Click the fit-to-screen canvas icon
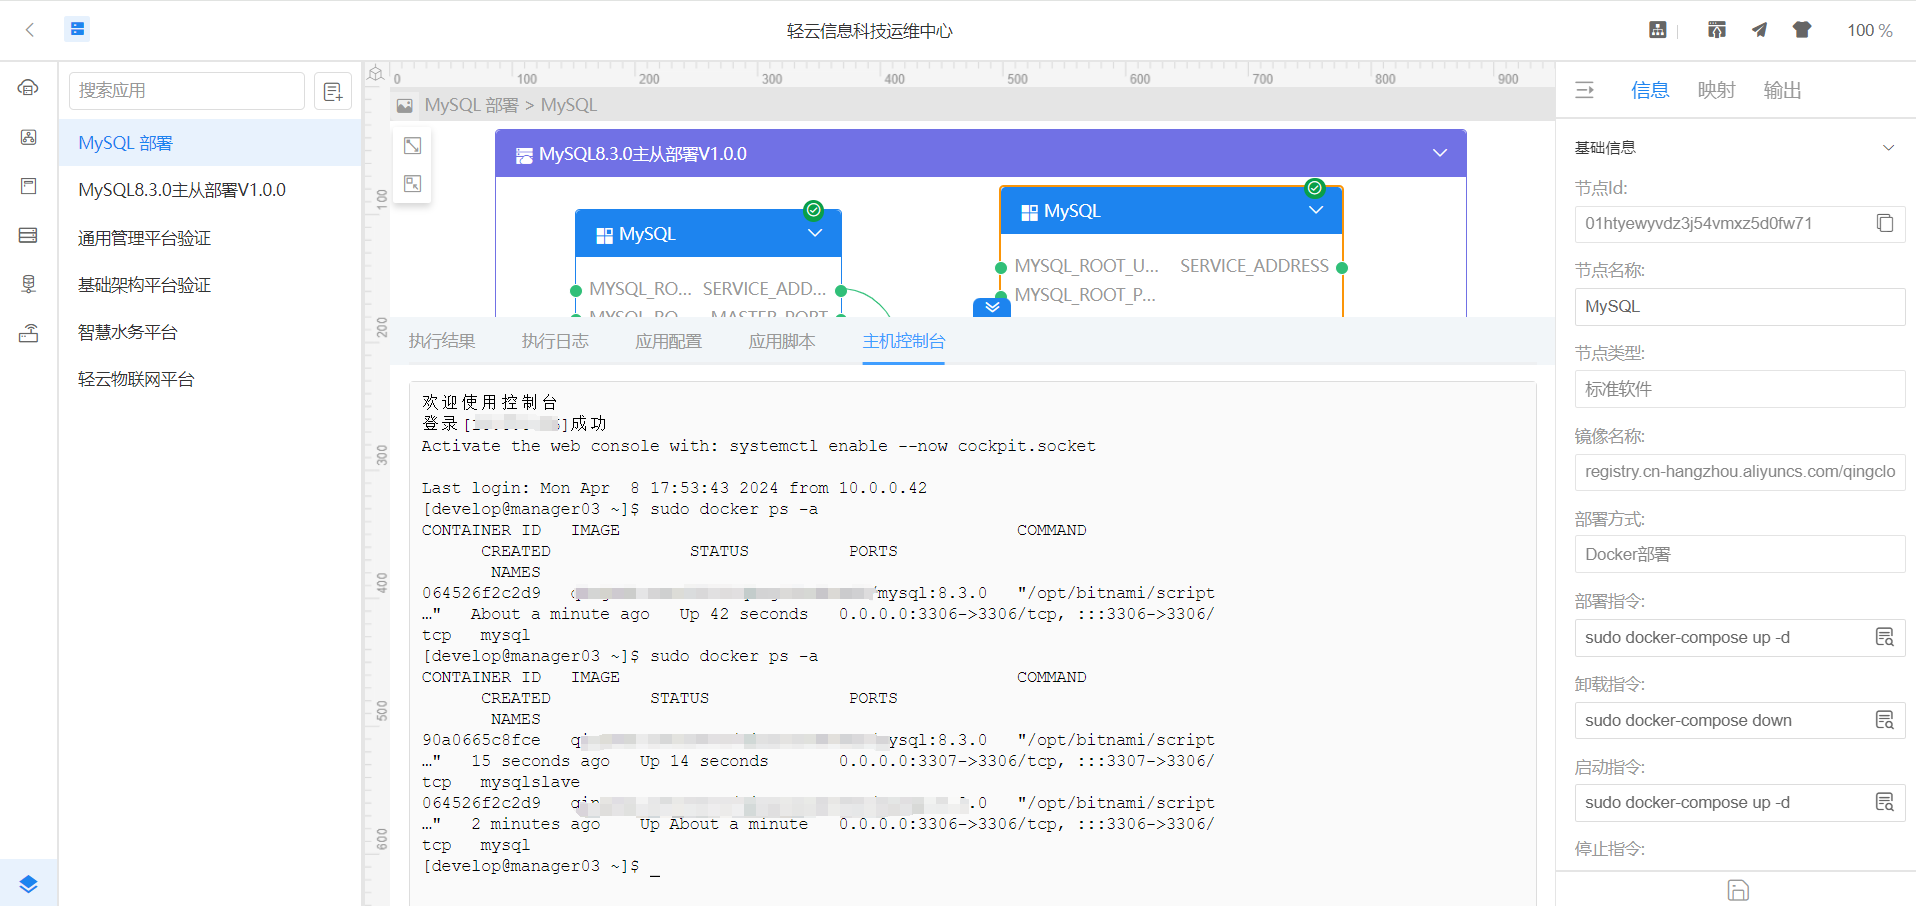The height and width of the screenshot is (906, 1916). pyautogui.click(x=412, y=146)
